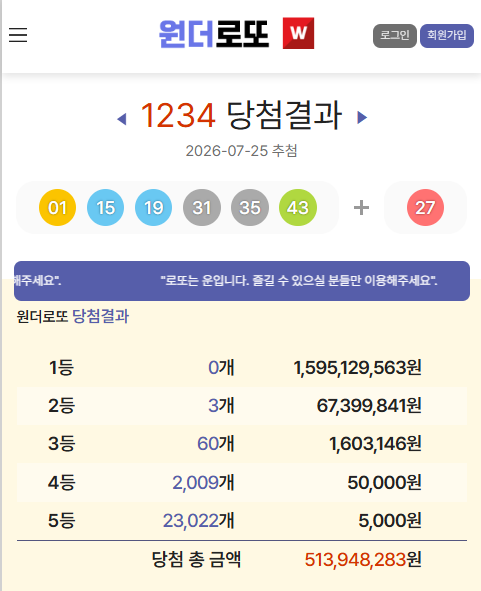The image size is (481, 591).
Task: Click the red bonus ball 27
Action: tap(425, 207)
